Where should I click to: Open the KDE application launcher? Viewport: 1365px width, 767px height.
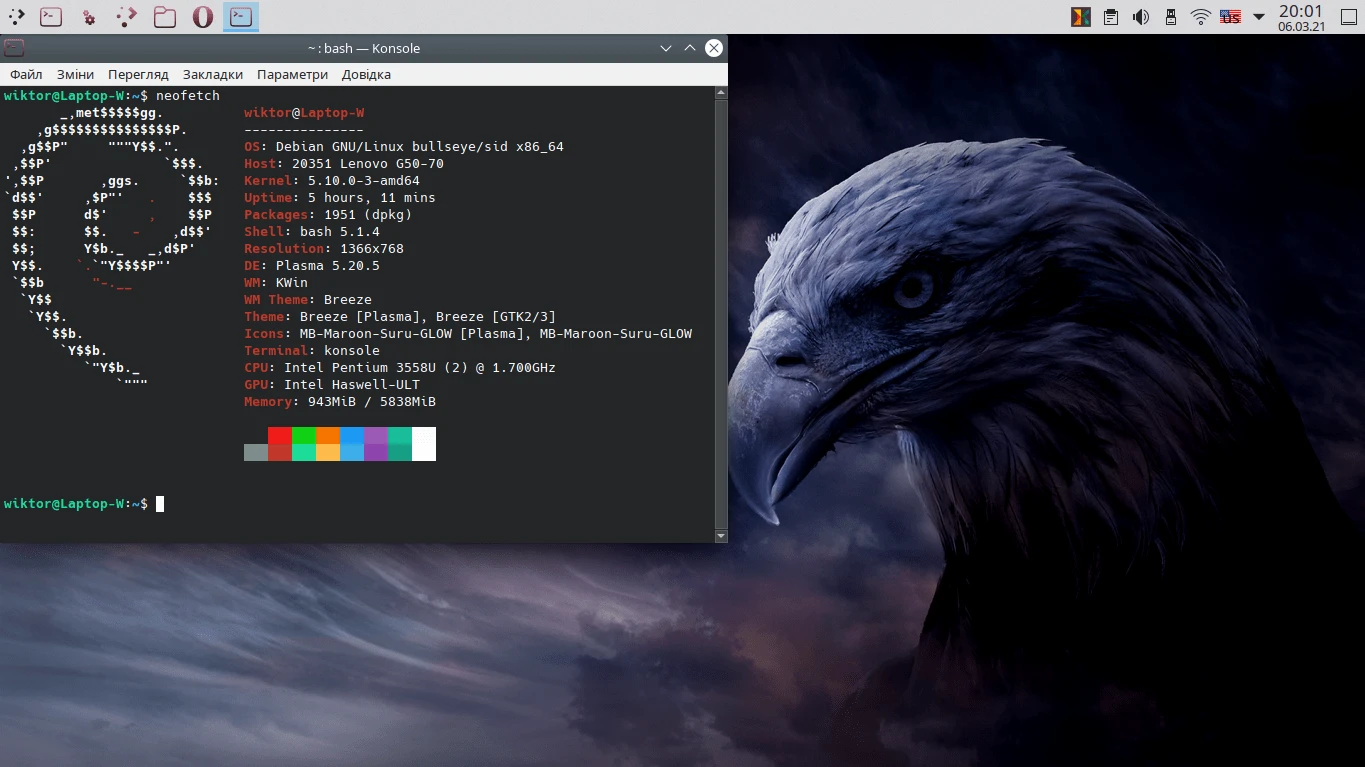[x=17, y=16]
